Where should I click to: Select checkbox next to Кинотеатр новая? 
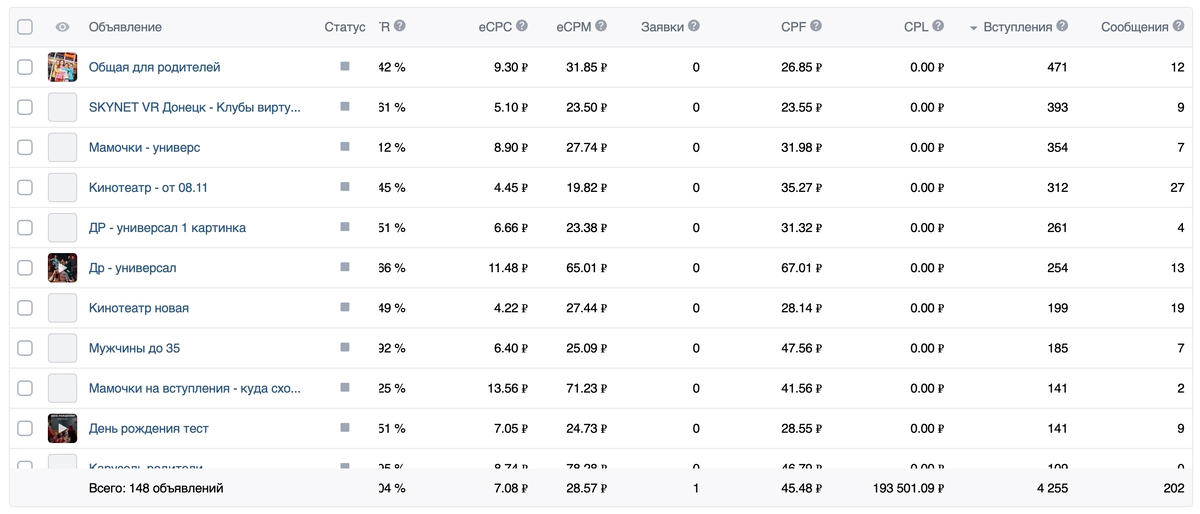tap(25, 308)
